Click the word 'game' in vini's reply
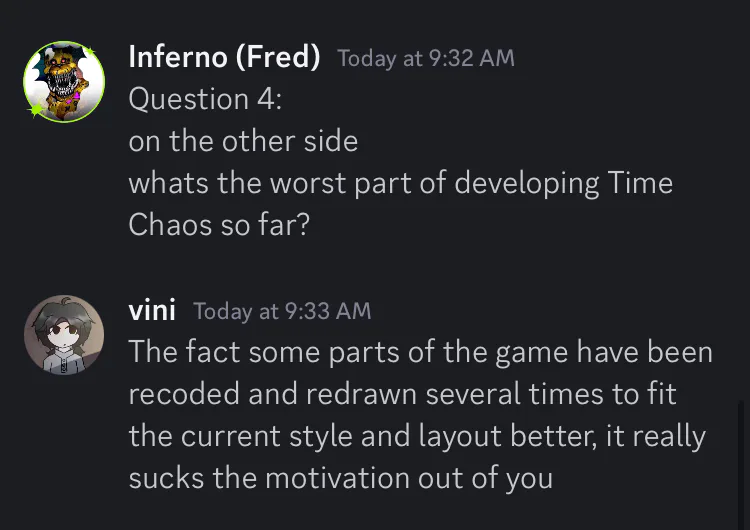This screenshot has height=530, width=750. 531,354
